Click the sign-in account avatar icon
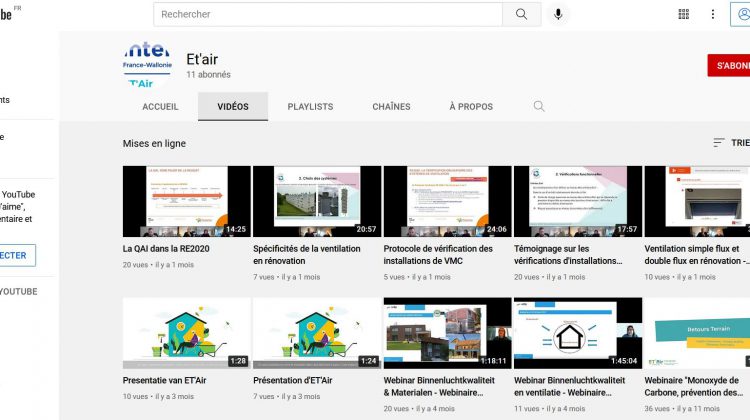The height and width of the screenshot is (420, 750). [742, 14]
